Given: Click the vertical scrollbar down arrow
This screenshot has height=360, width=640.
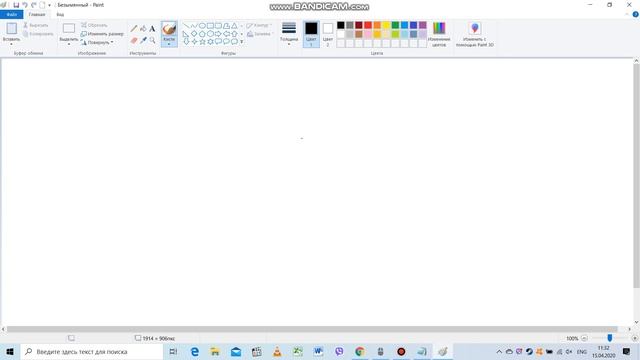Looking at the screenshot, I should pyautogui.click(x=636, y=322).
